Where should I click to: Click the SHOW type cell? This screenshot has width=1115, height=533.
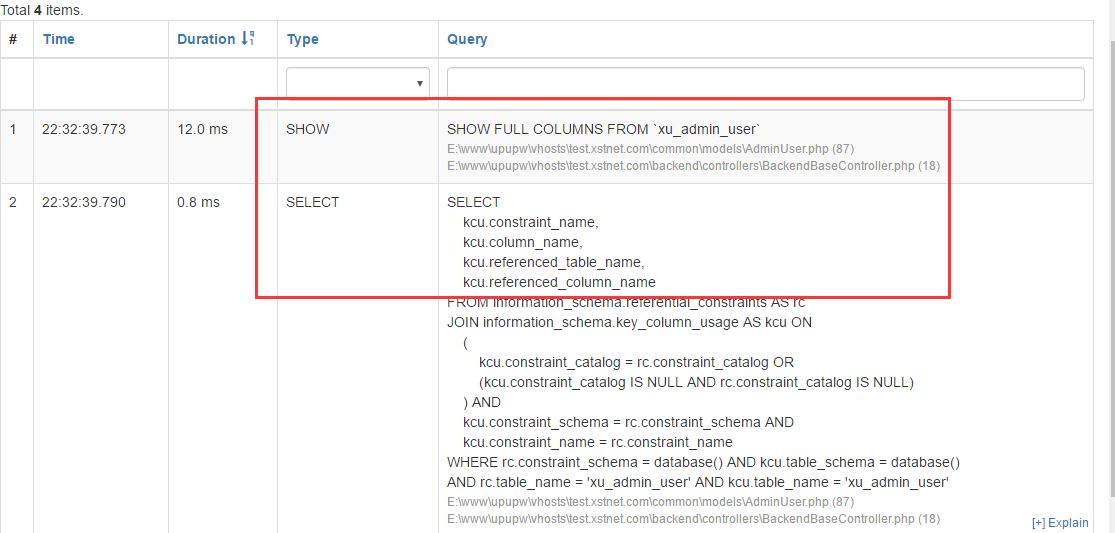tap(307, 129)
